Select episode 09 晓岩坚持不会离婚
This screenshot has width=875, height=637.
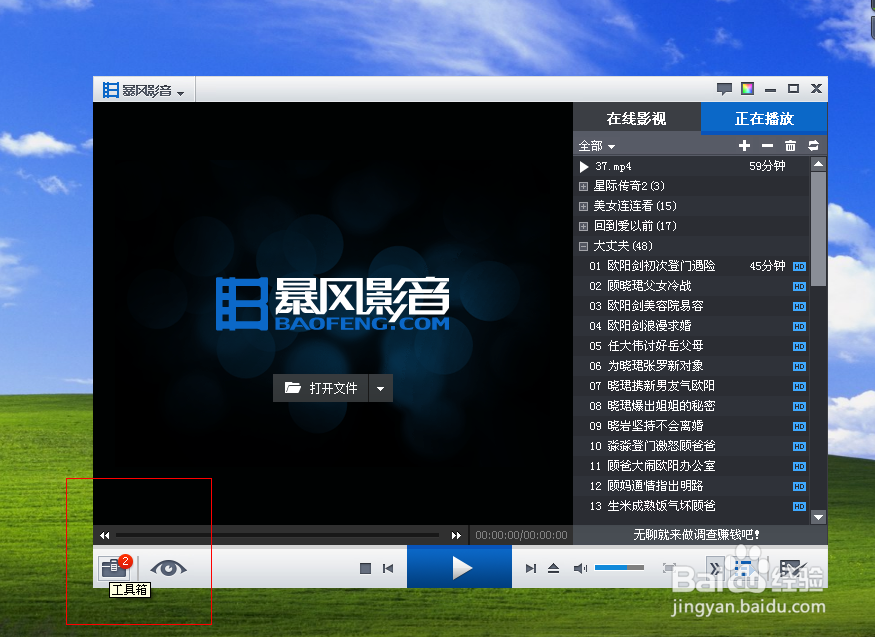[x=691, y=426]
